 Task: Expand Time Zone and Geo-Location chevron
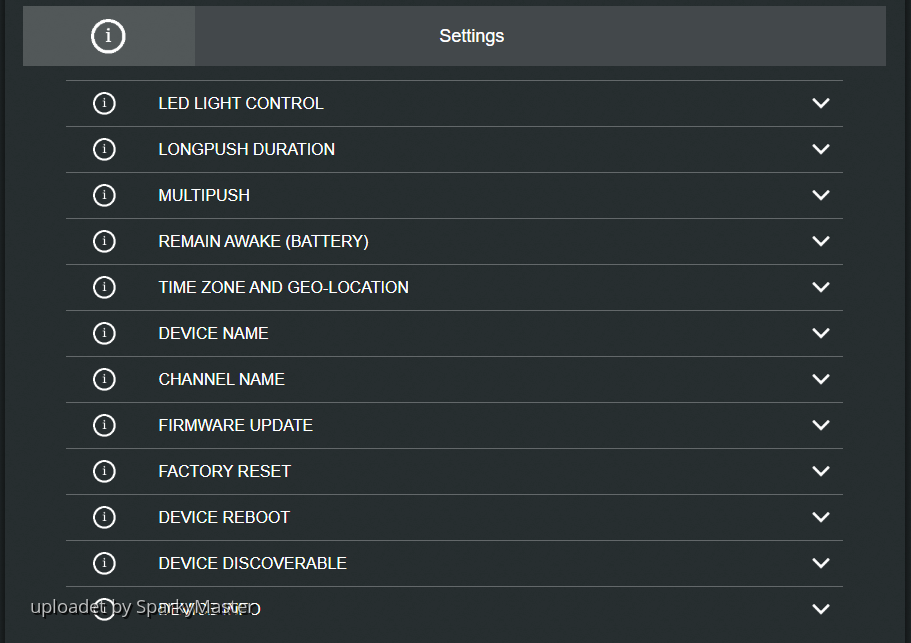coord(821,287)
